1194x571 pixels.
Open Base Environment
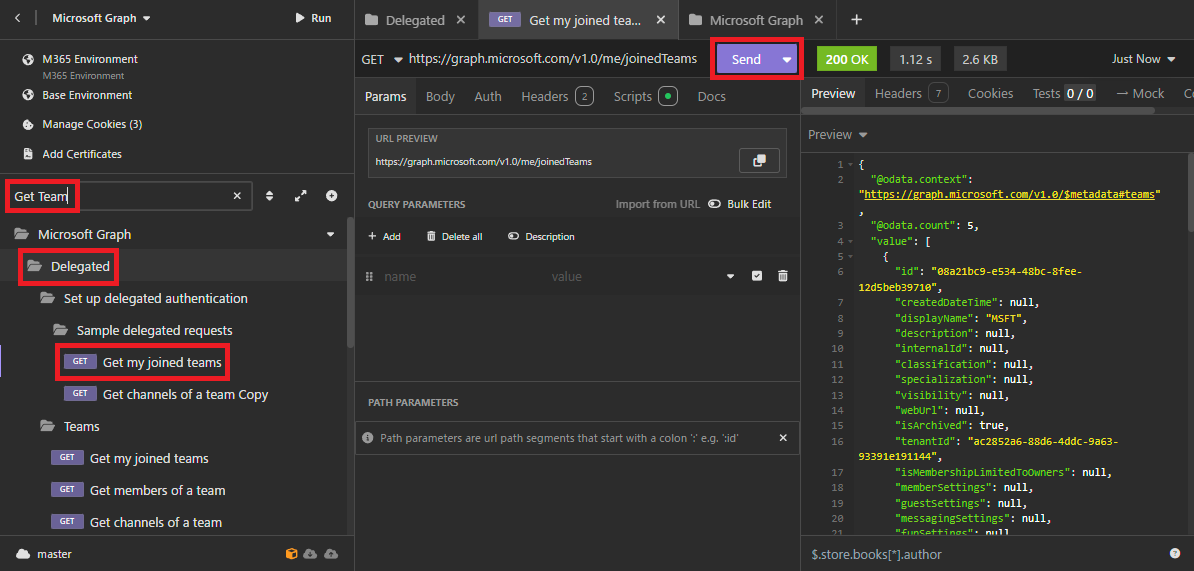tap(87, 95)
